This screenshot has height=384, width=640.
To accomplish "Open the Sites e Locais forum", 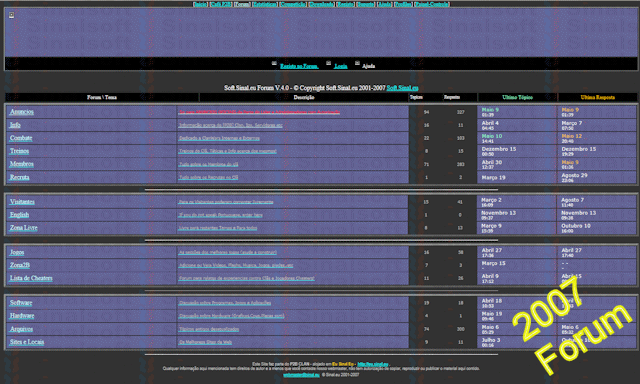I will (27, 342).
